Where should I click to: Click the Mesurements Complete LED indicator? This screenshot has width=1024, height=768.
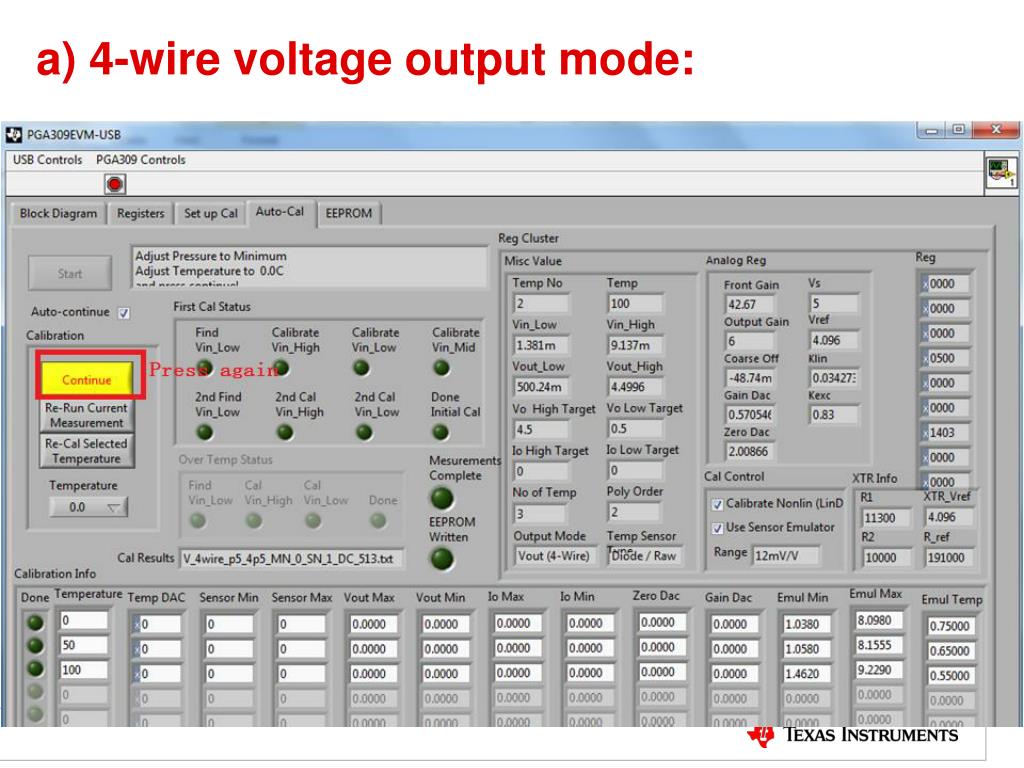tap(442, 498)
